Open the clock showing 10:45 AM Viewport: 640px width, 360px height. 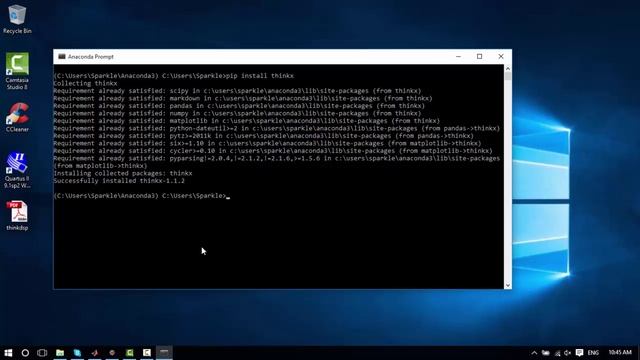[620, 352]
